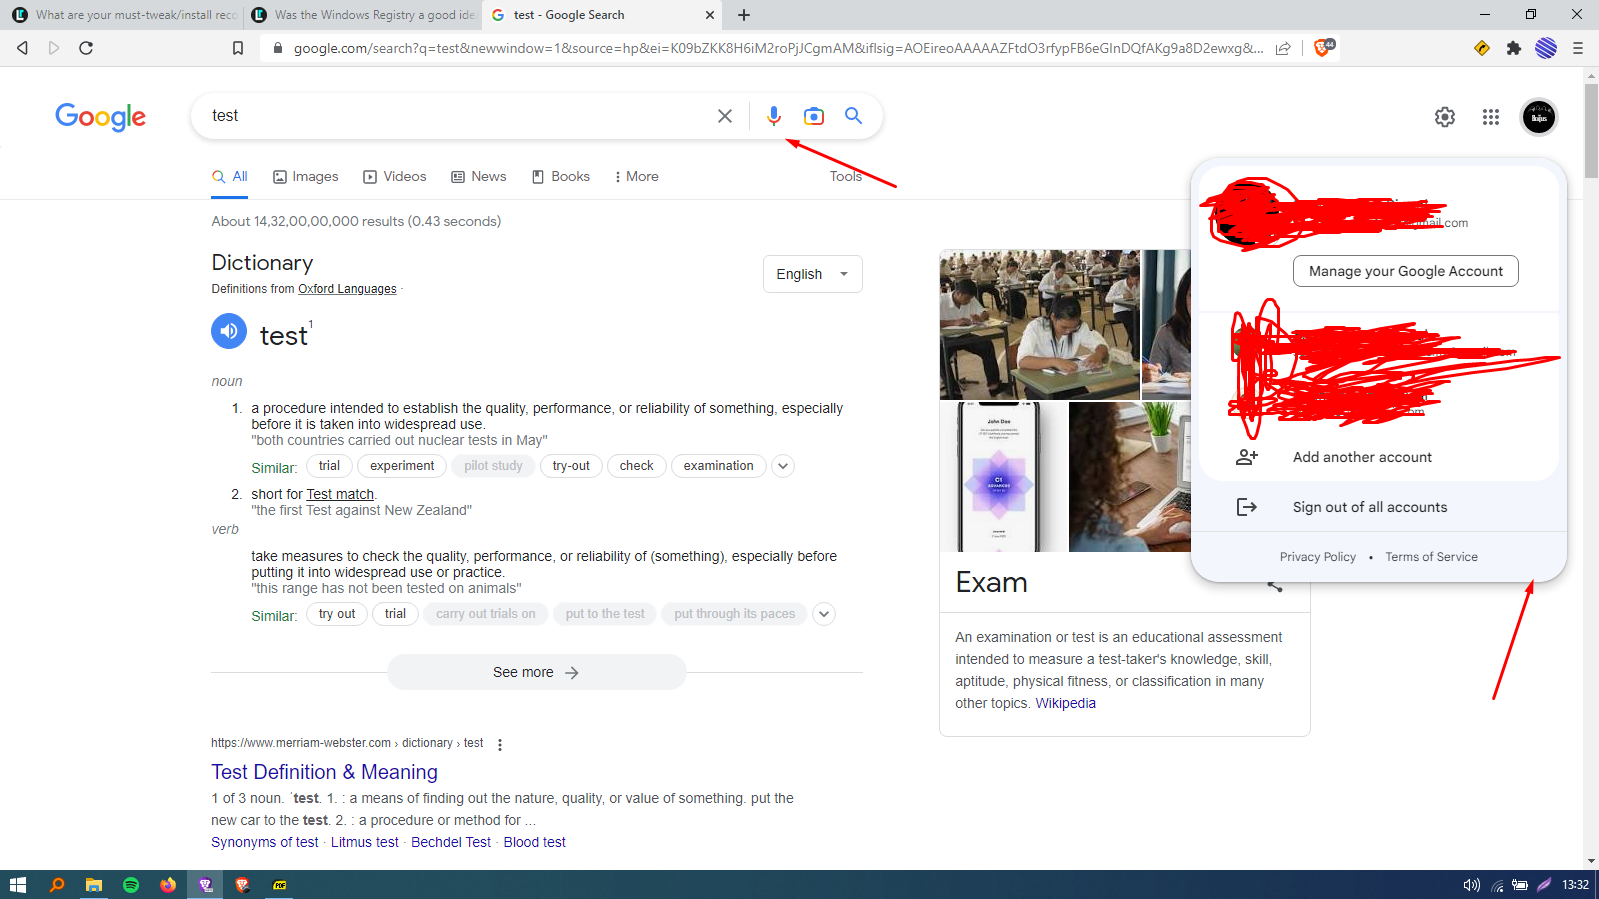Open the More search filters menu
The height and width of the screenshot is (899, 1599).
coord(637,176)
